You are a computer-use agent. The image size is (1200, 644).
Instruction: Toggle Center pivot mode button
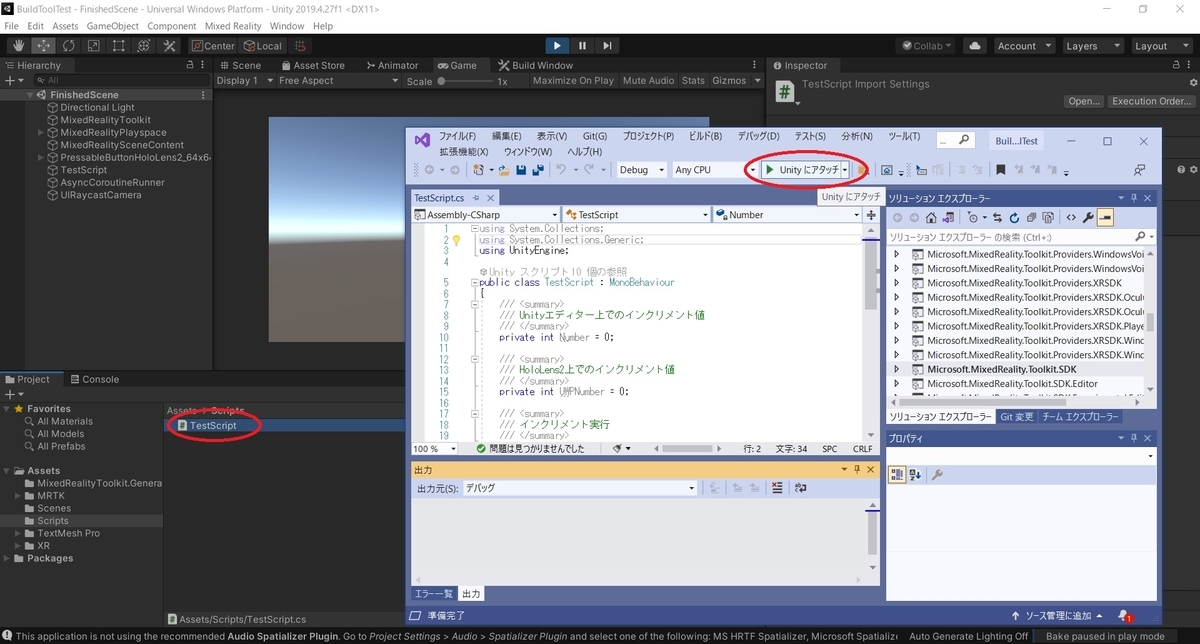click(213, 46)
